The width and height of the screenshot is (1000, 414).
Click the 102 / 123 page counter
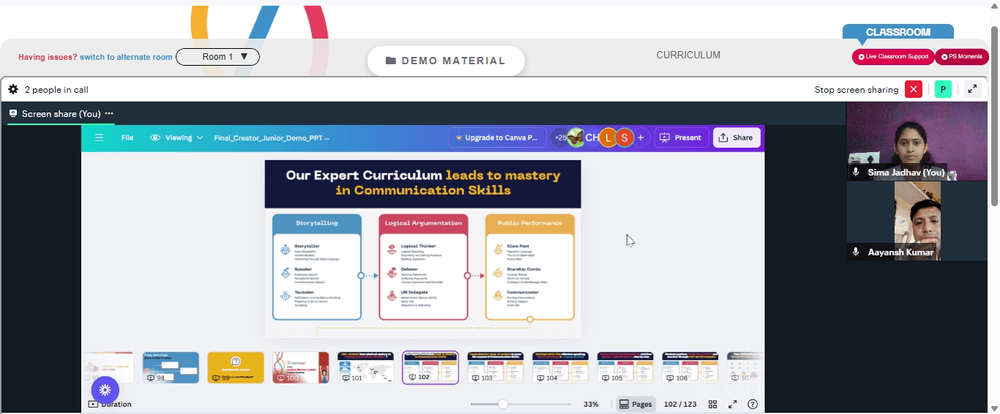pos(680,404)
